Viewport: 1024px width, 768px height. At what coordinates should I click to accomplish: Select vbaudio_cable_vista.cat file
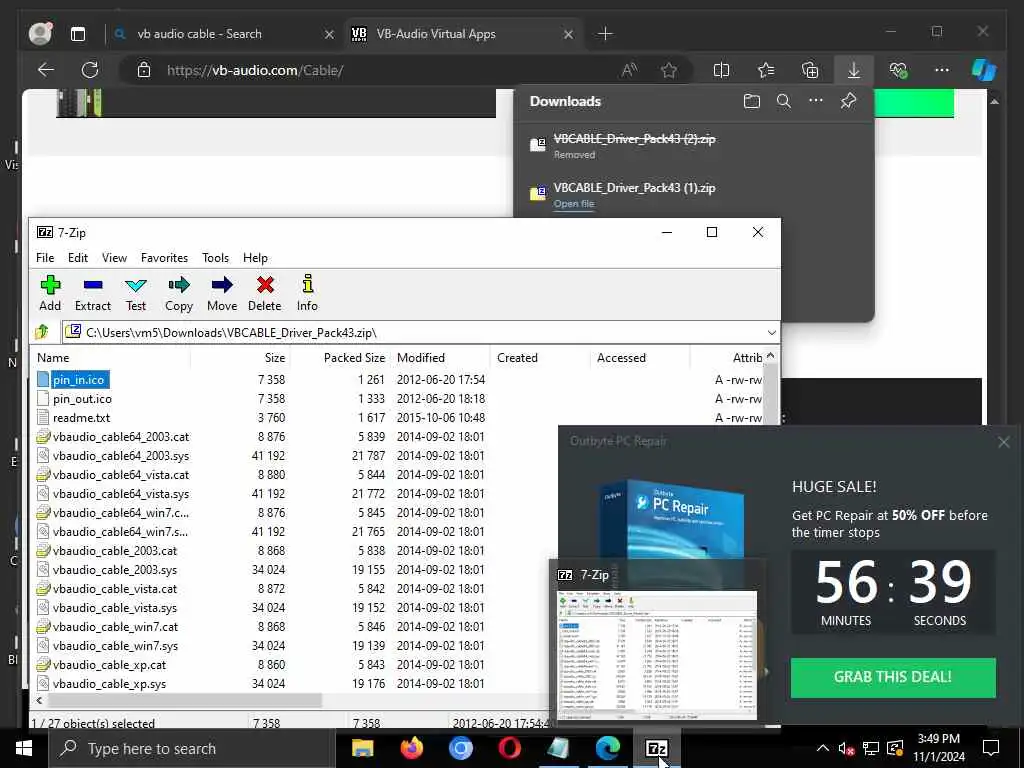click(x=115, y=589)
